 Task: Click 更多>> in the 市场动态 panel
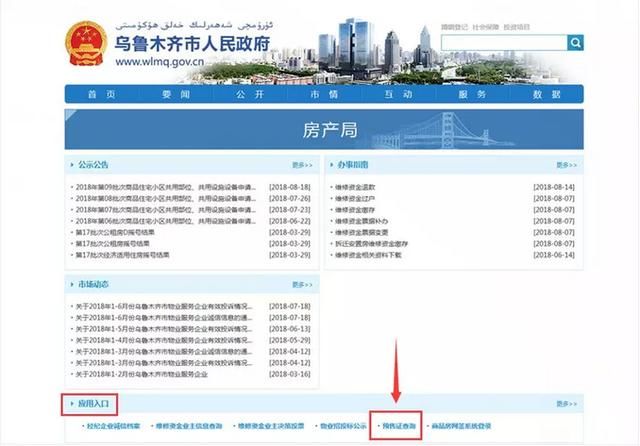click(x=302, y=284)
